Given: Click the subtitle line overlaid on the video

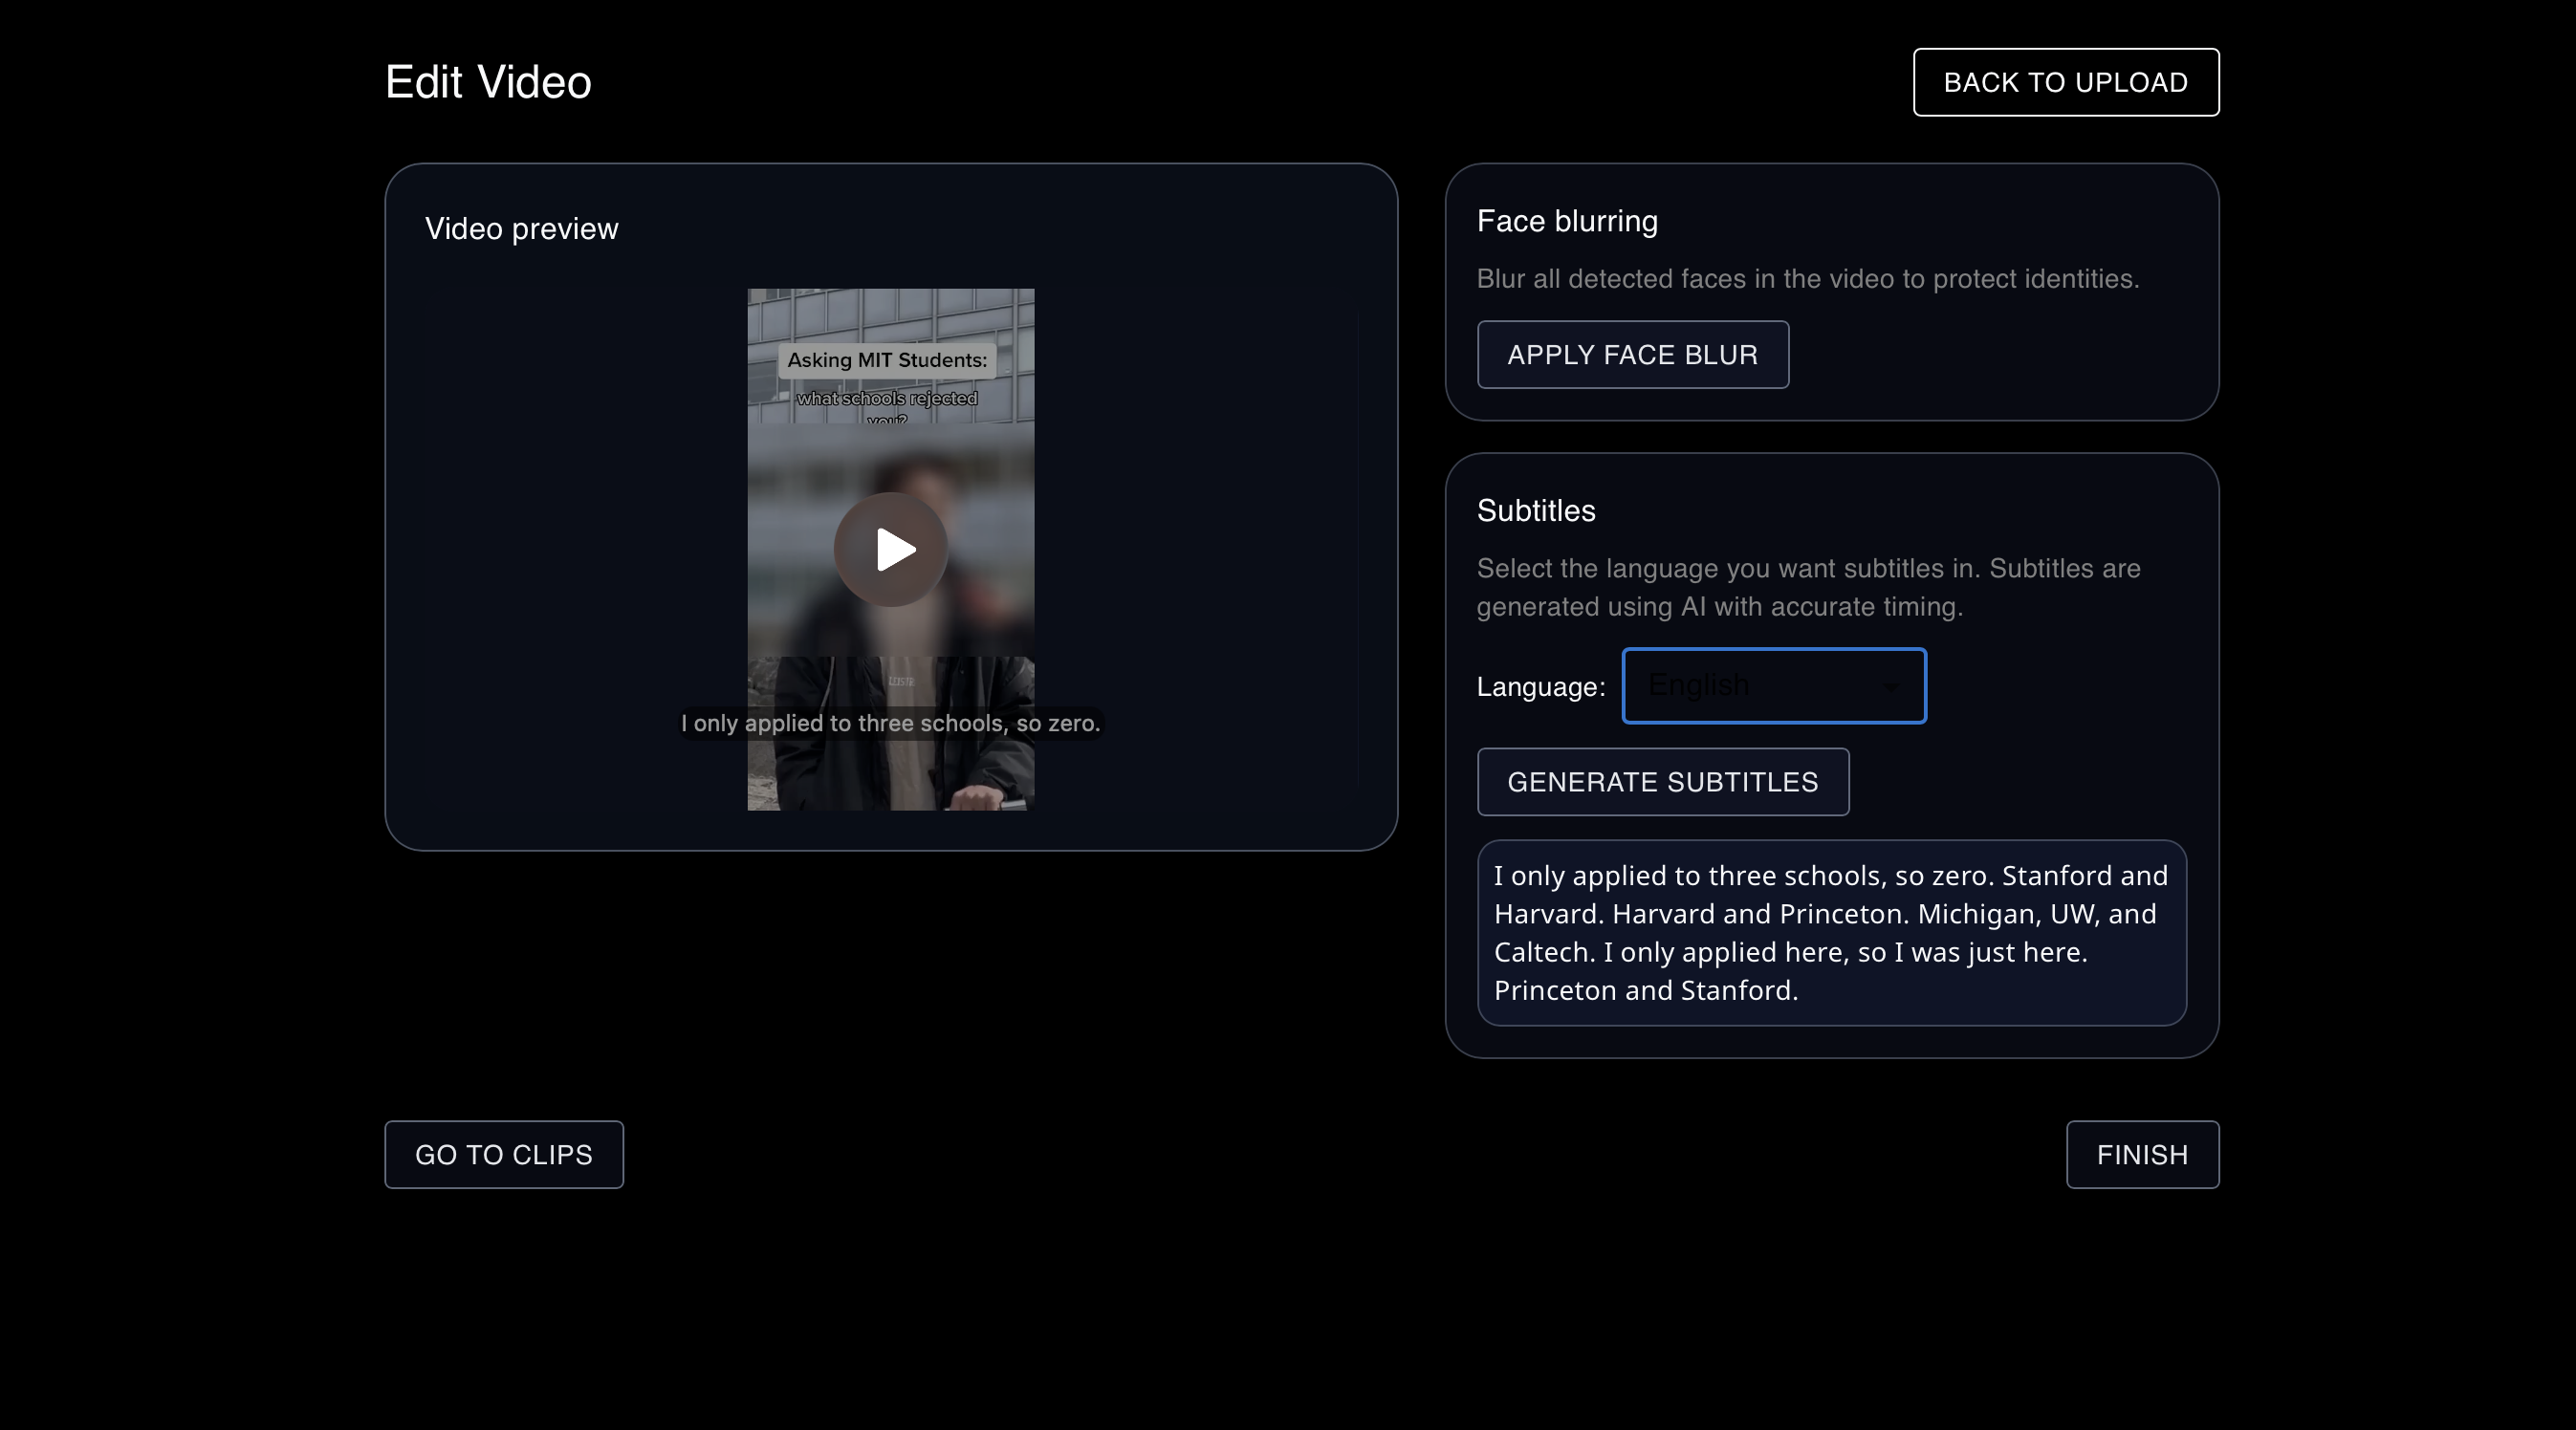Looking at the screenshot, I should [x=890, y=723].
